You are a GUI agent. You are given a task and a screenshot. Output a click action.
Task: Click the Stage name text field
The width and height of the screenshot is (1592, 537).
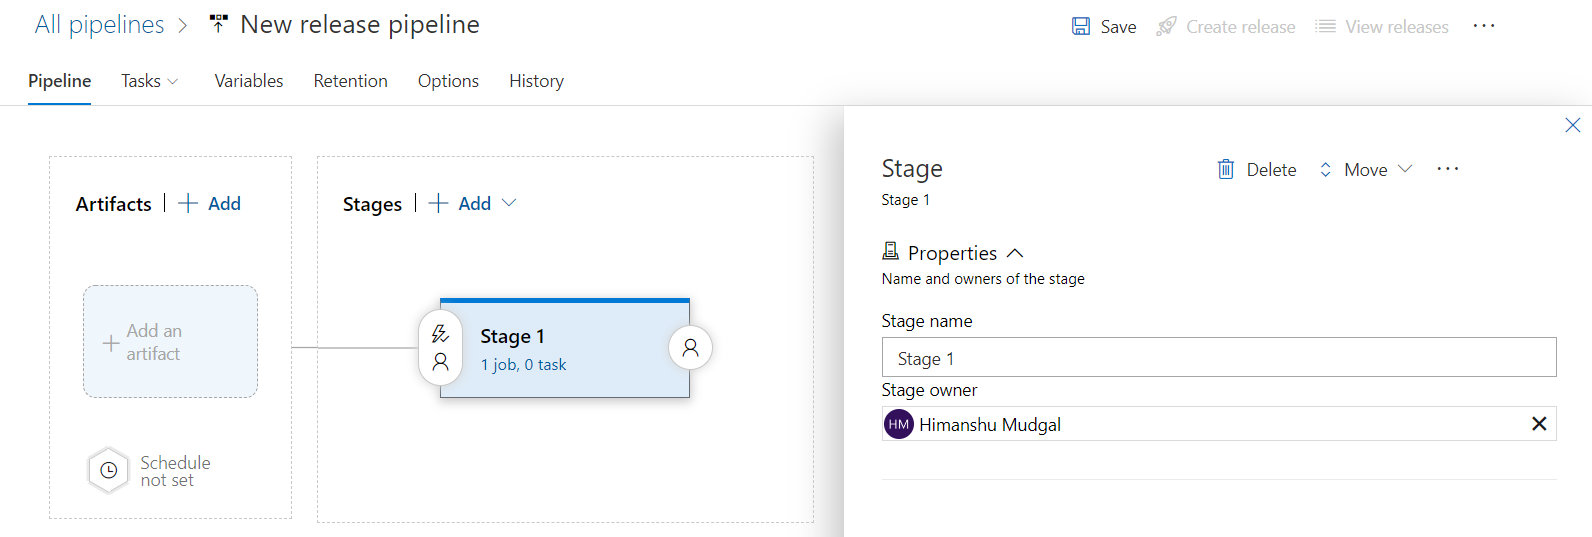coord(1218,358)
